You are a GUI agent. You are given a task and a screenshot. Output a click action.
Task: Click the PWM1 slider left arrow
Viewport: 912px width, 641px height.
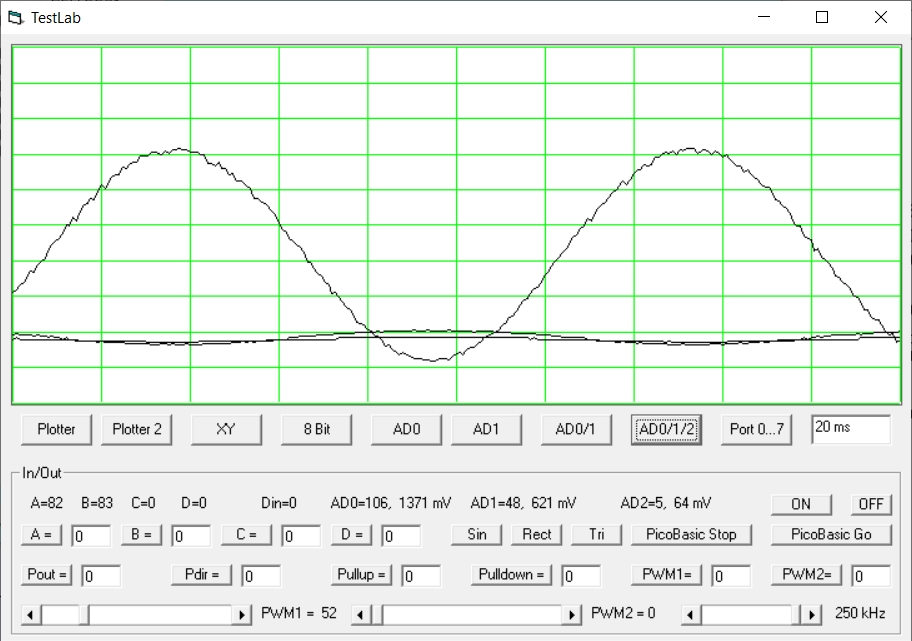[x=31, y=614]
